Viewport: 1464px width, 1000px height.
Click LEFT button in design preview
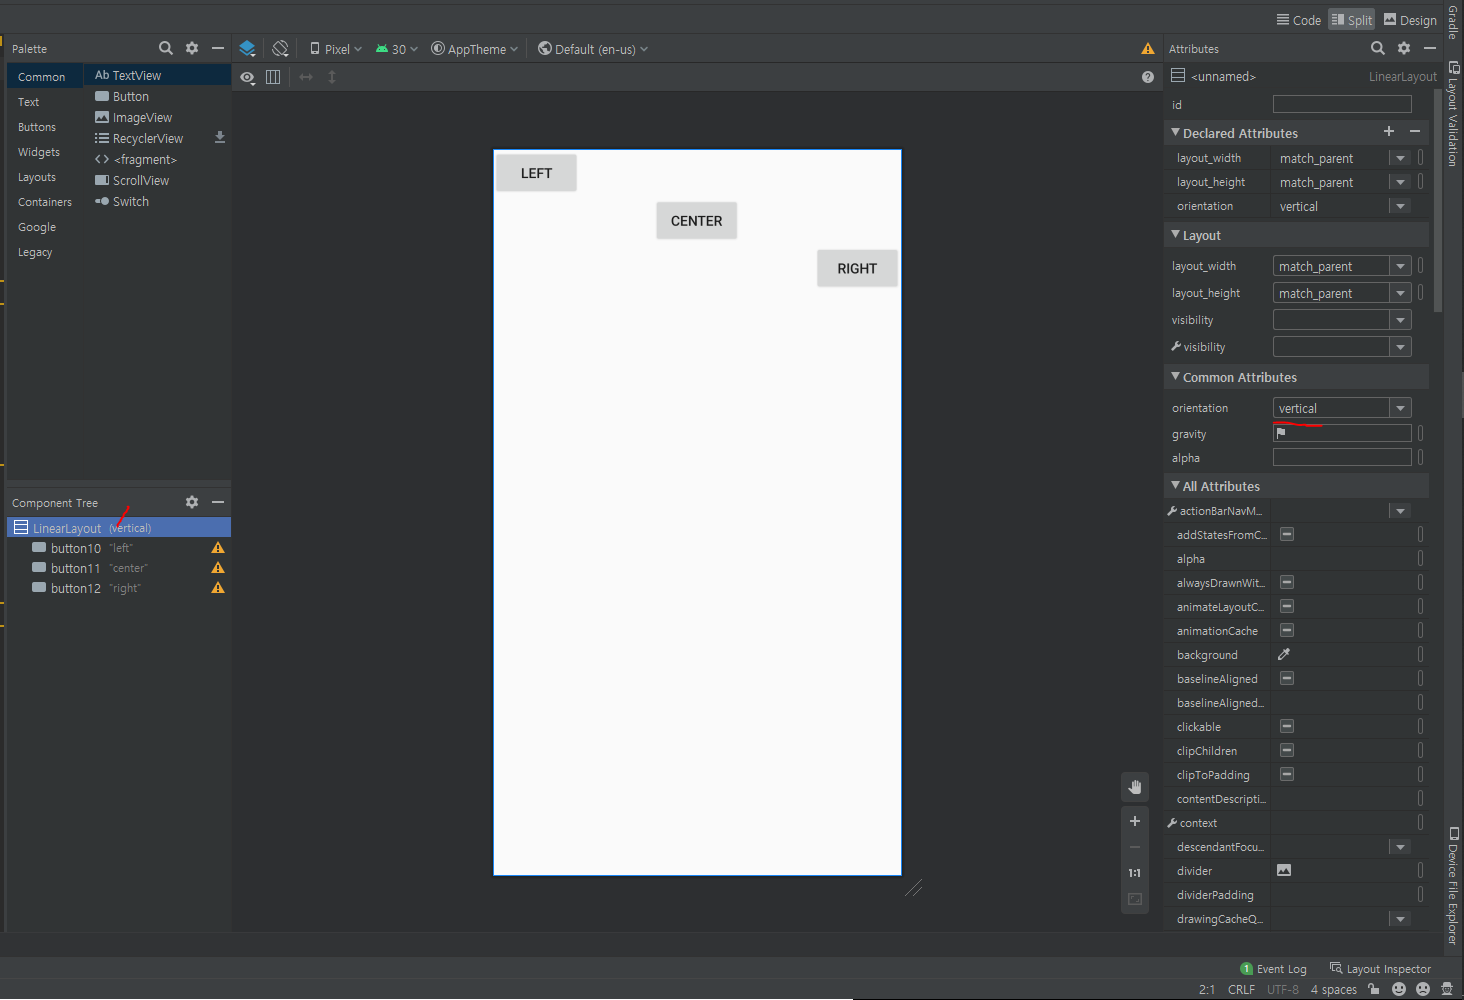click(536, 173)
